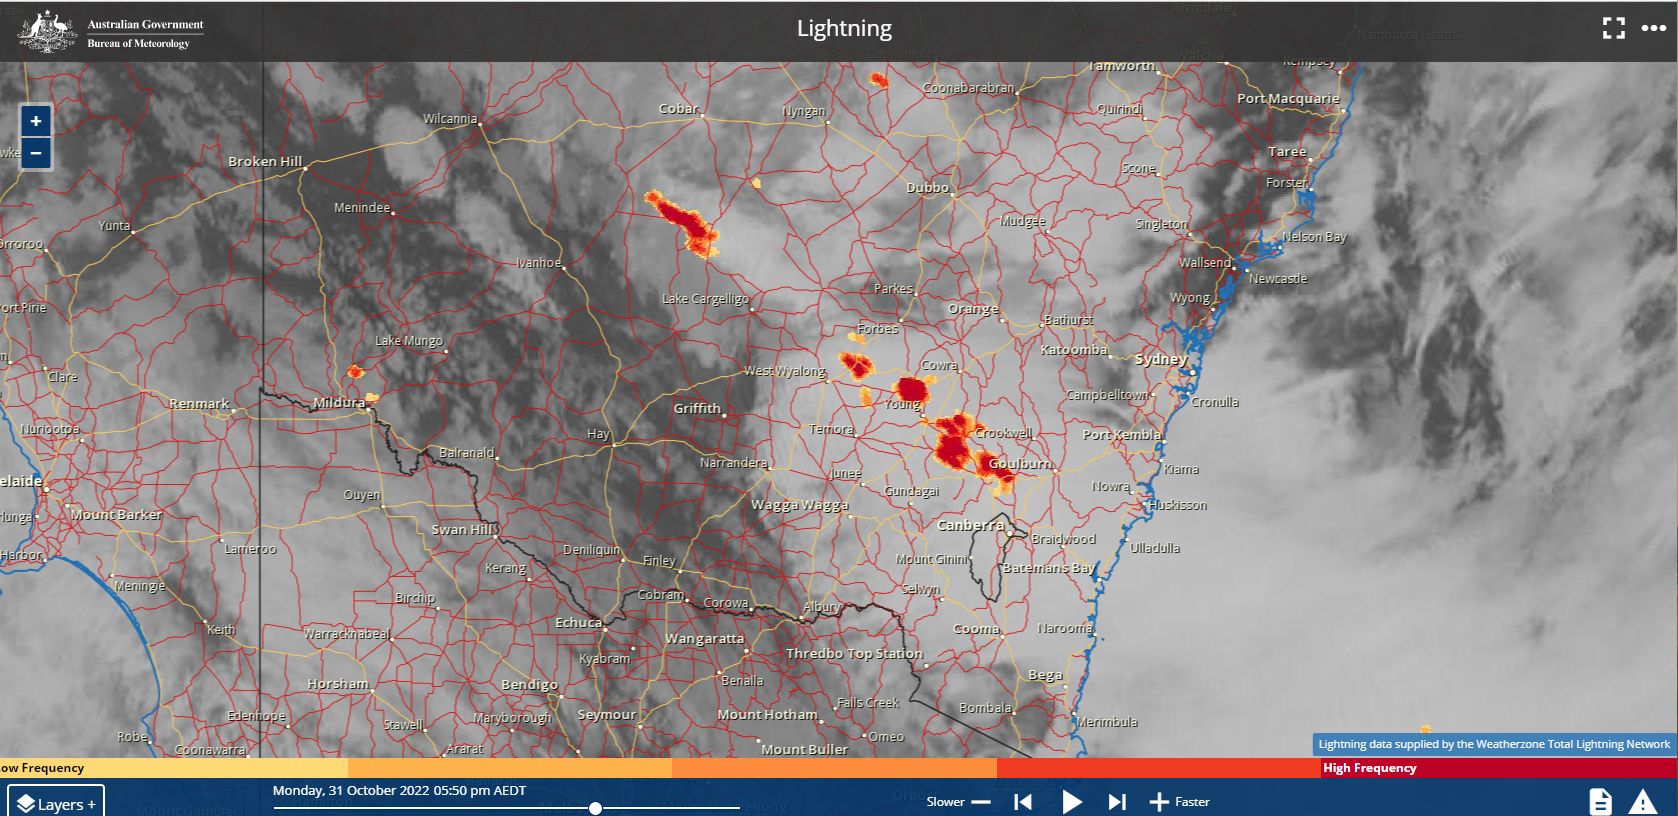Open the document information icon
This screenshot has width=1678, height=816.
pyautogui.click(x=1600, y=801)
